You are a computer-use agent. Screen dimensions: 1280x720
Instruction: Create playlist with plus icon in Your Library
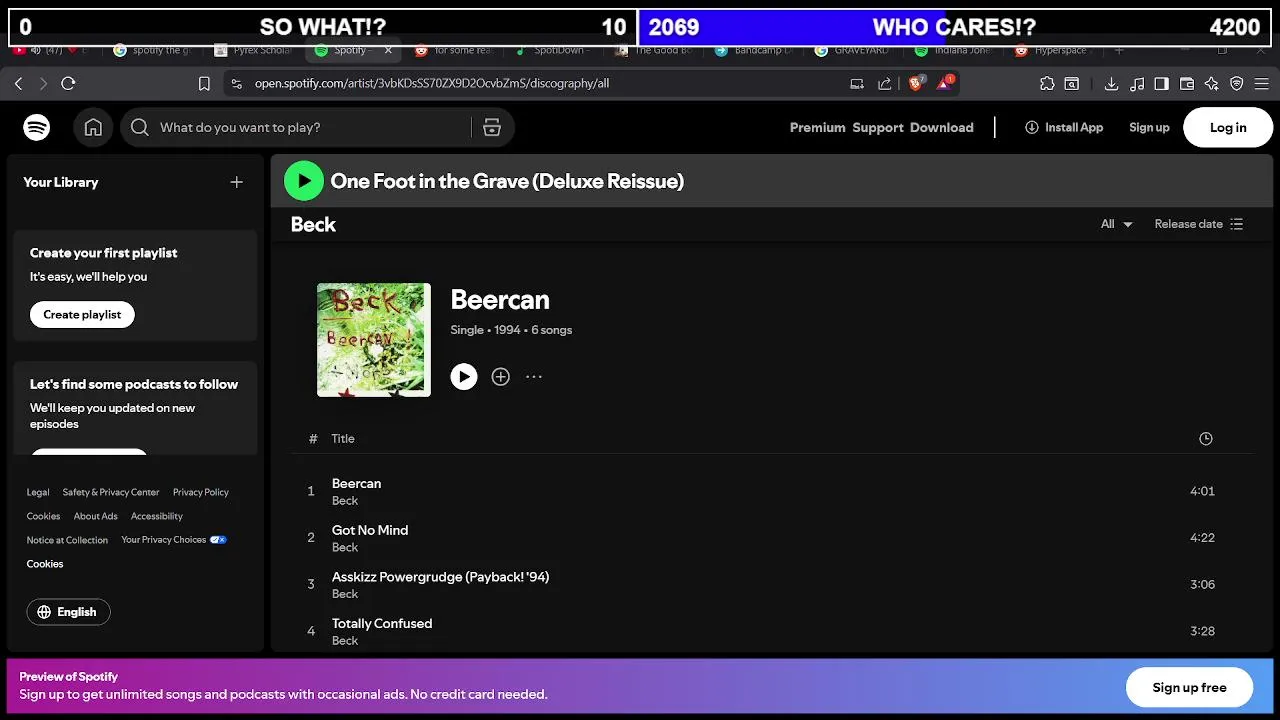[237, 182]
